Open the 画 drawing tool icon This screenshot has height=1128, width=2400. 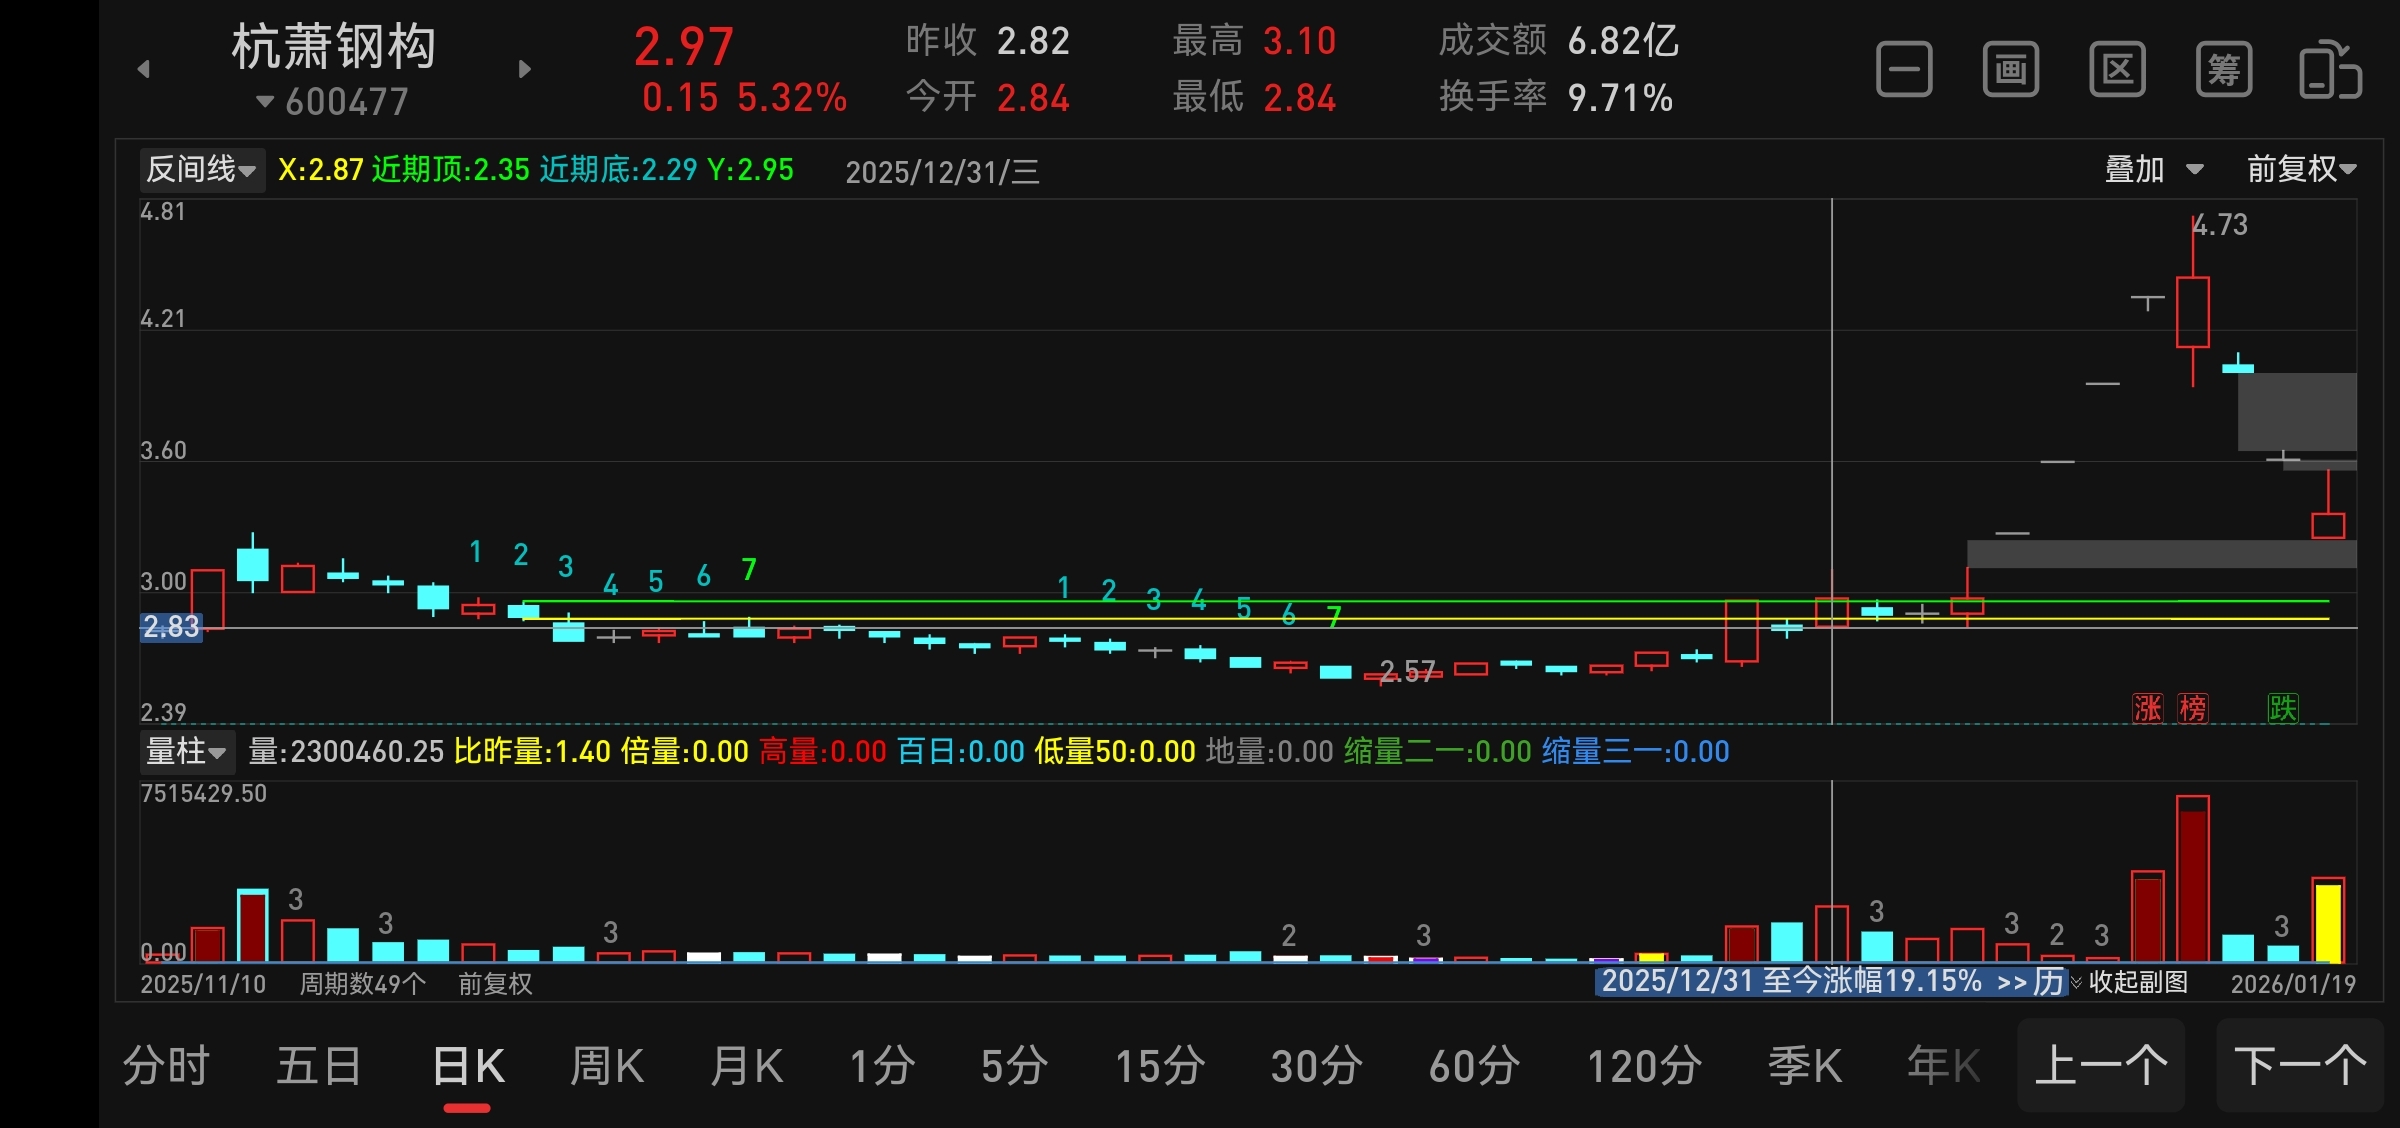click(2011, 70)
